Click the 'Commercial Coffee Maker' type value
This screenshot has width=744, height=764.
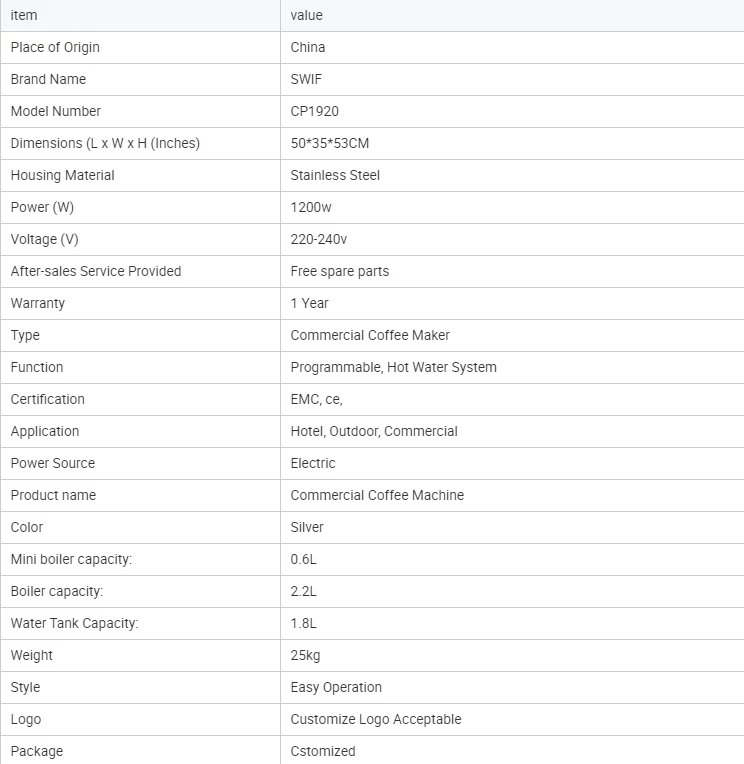point(370,335)
